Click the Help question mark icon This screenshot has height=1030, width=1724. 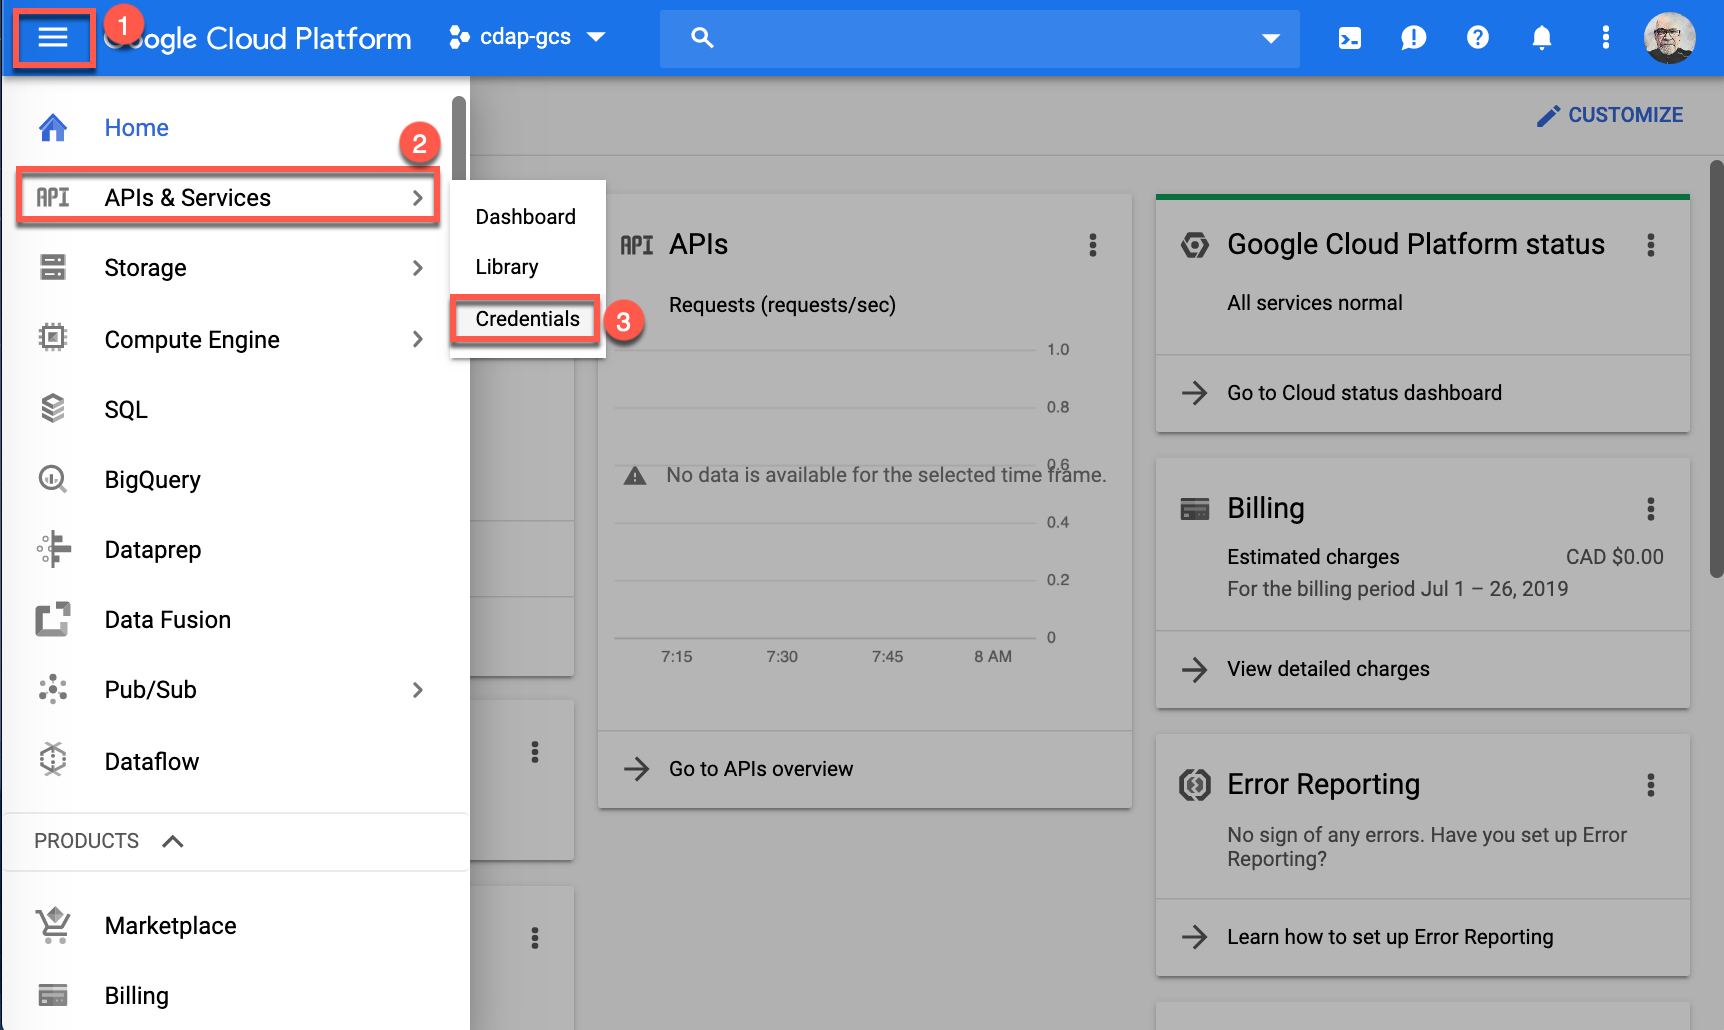tap(1477, 37)
